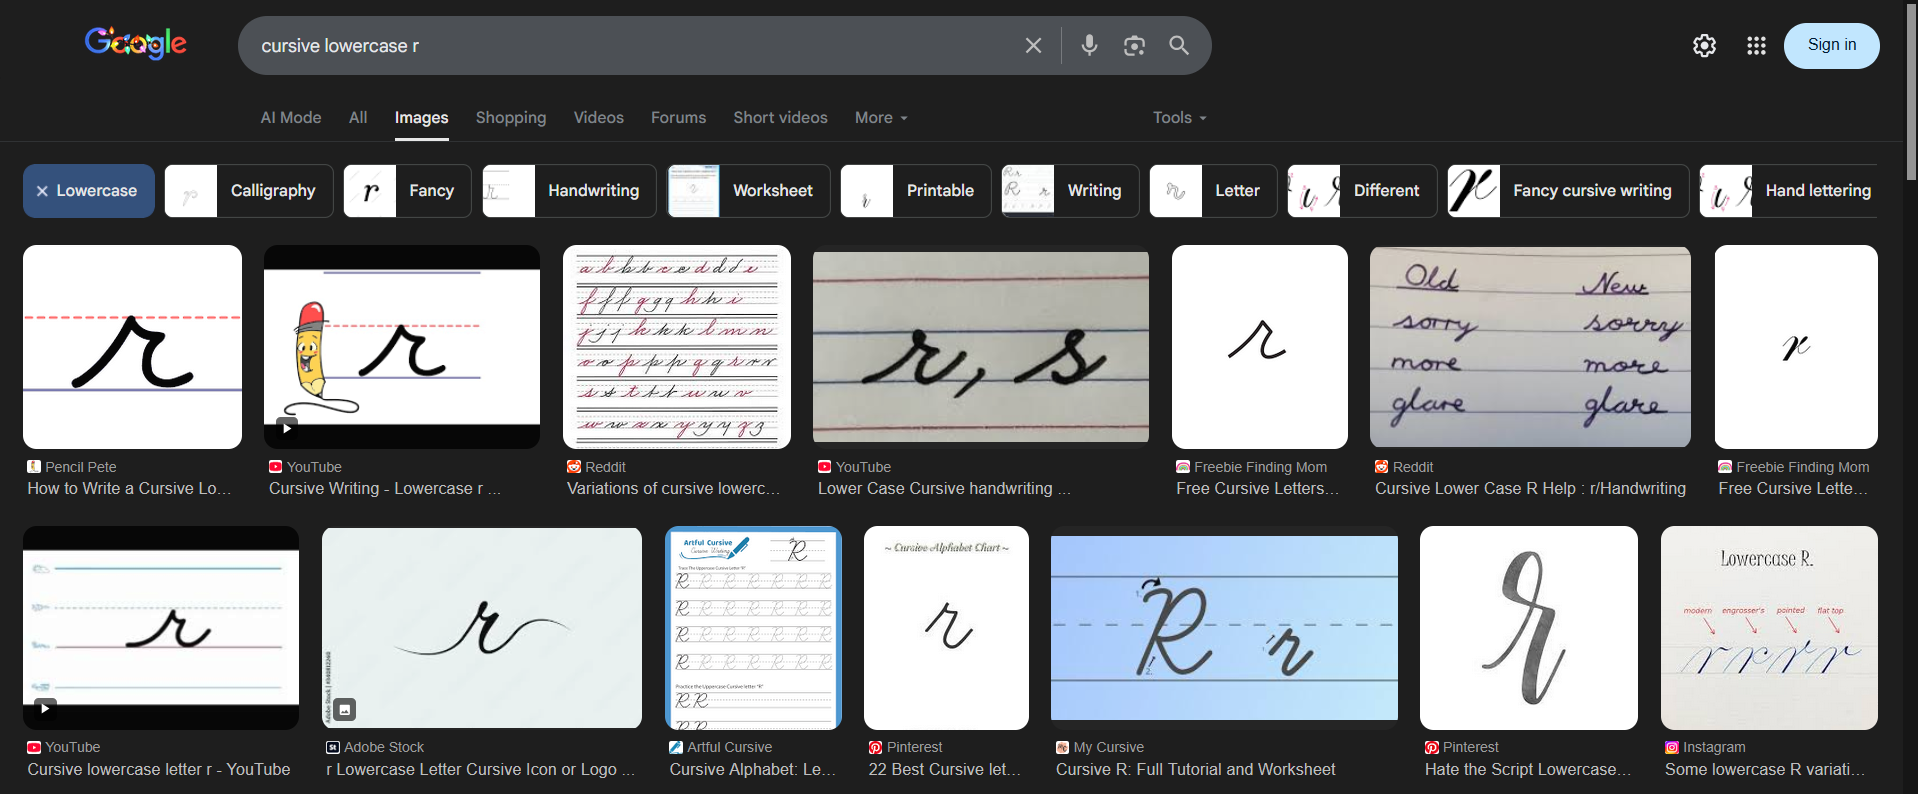Apply the Calligraphy filter chip

point(249,191)
